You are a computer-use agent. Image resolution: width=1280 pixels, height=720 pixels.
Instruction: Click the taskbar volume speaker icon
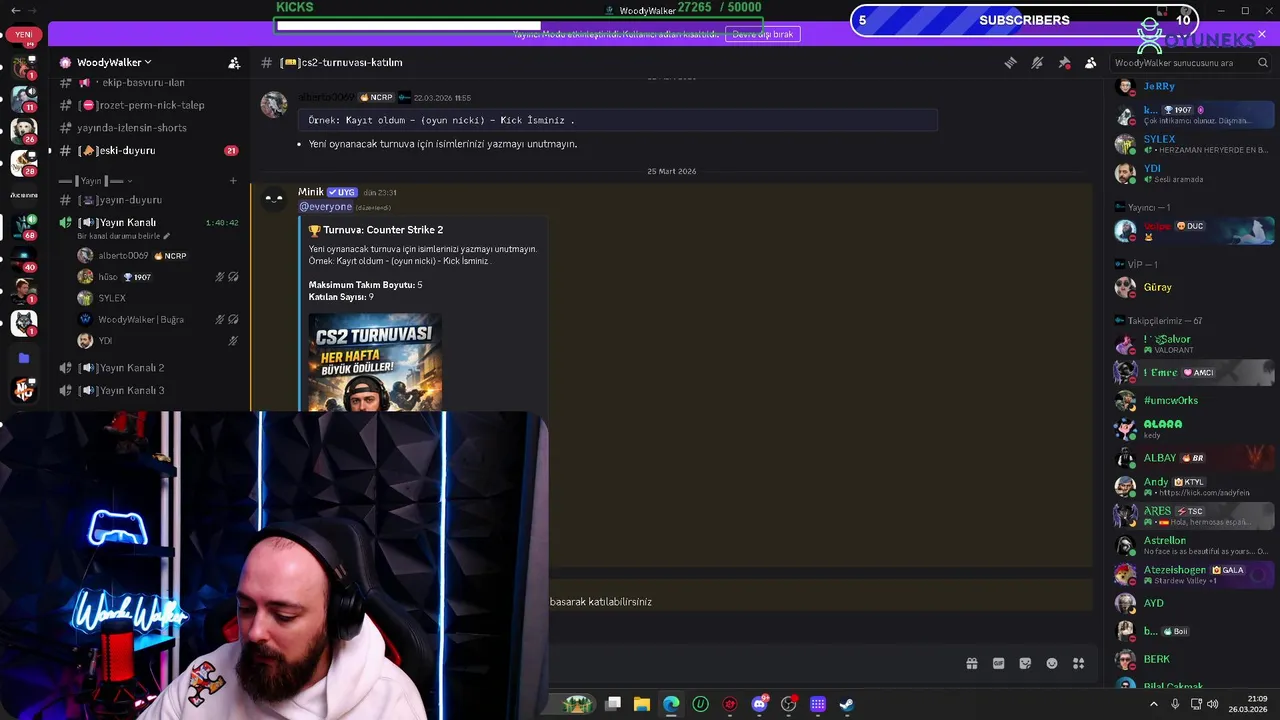pos(1213,704)
